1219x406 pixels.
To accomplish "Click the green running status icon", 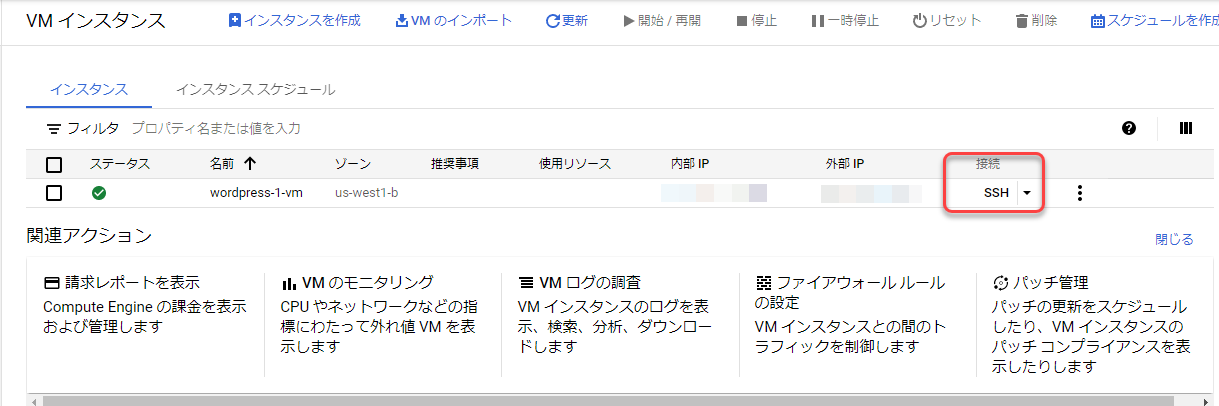I will (99, 193).
